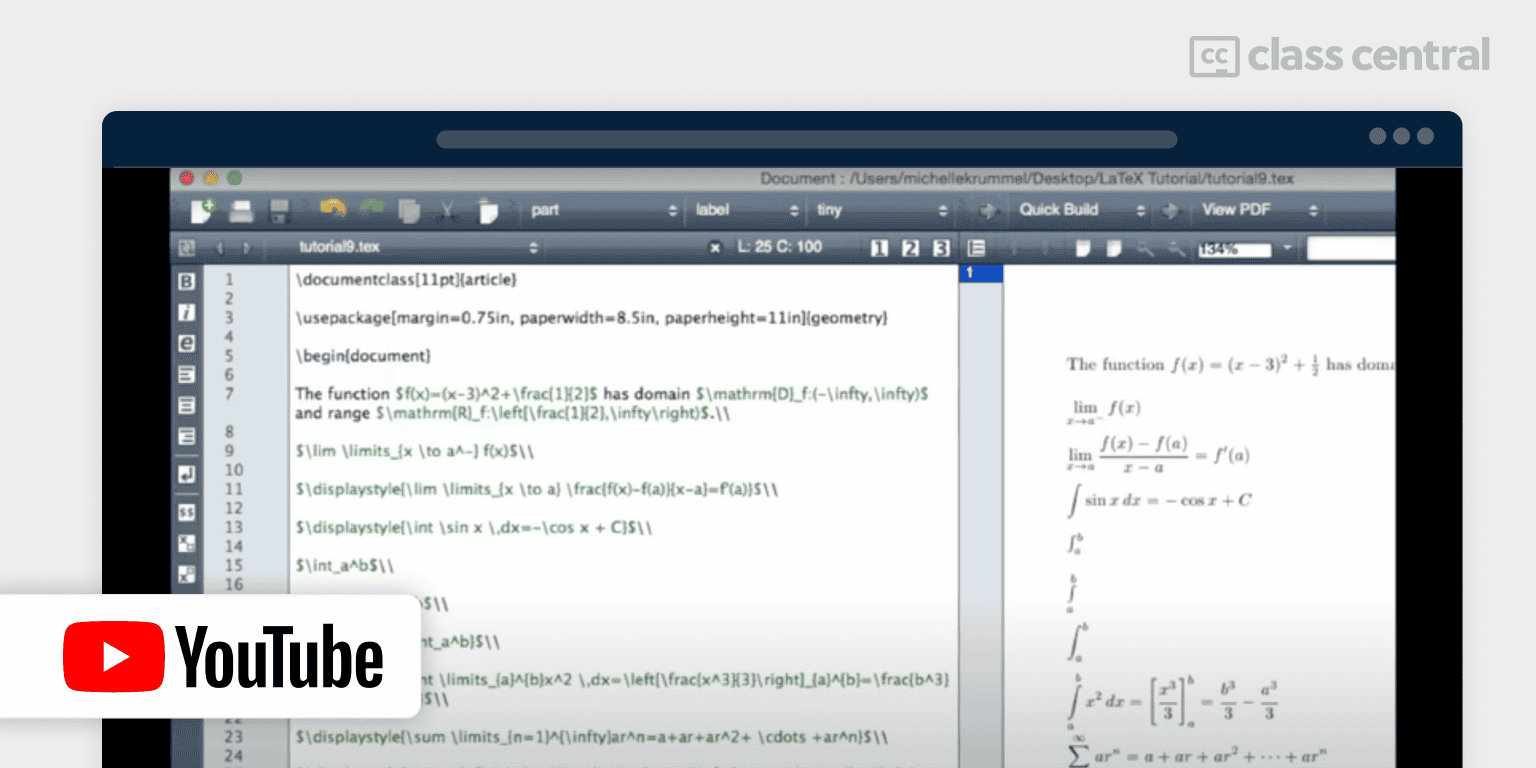This screenshot has height=768, width=1536.
Task: Insert center-align environment icon
Action: [186, 406]
